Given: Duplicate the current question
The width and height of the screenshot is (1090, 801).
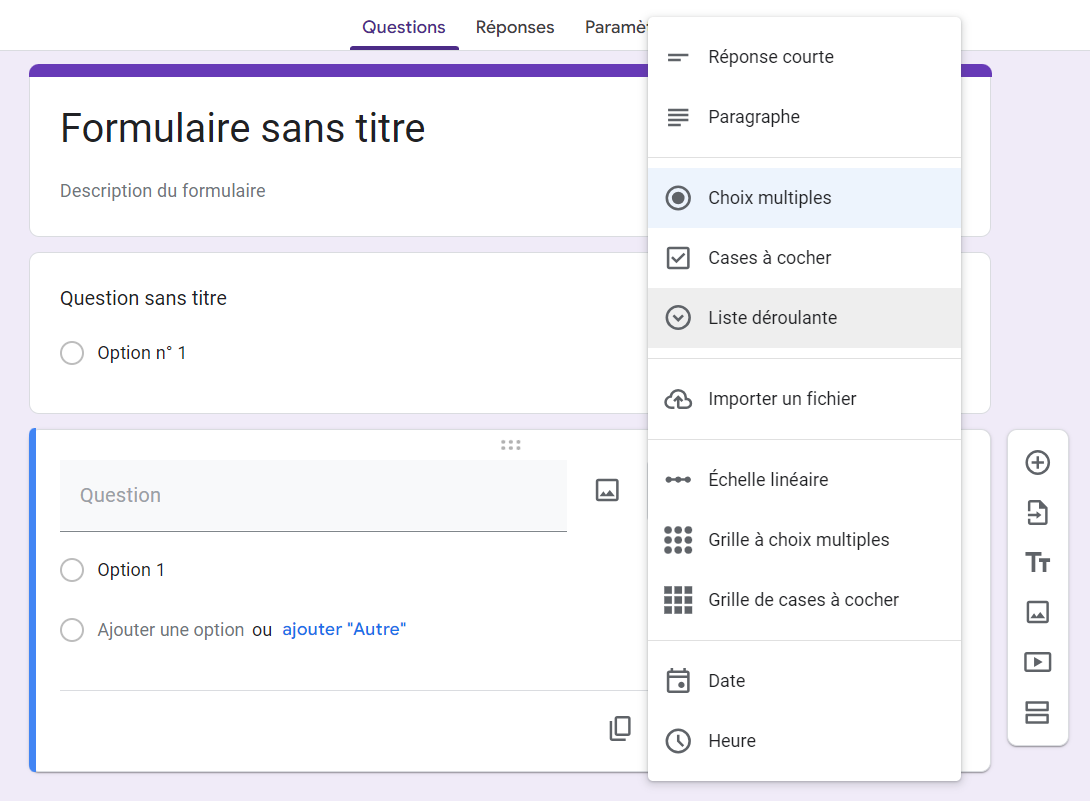Looking at the screenshot, I should [x=620, y=729].
